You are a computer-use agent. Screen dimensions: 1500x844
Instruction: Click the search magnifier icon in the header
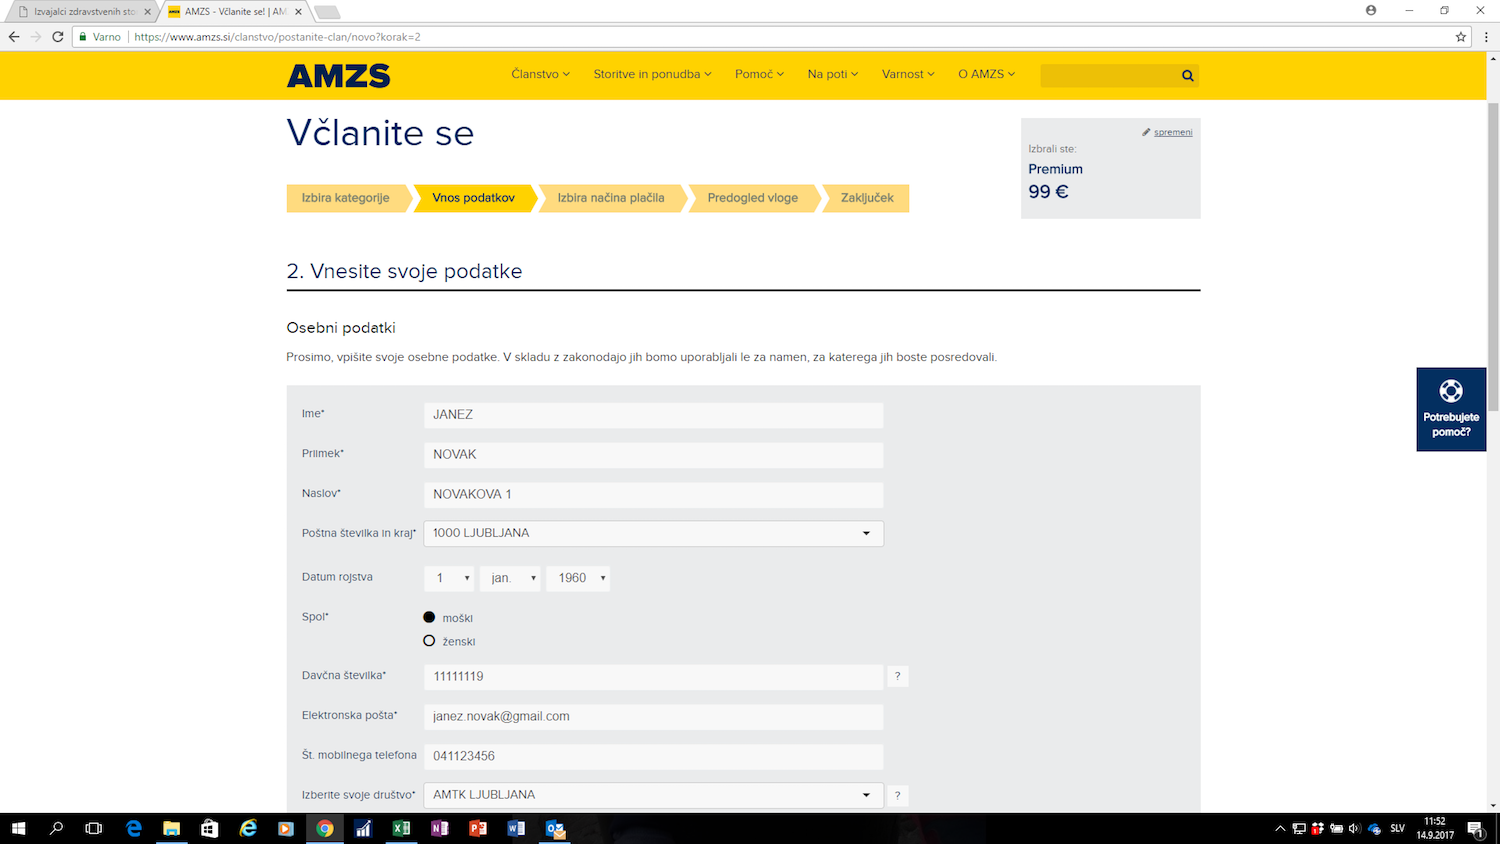[1187, 76]
